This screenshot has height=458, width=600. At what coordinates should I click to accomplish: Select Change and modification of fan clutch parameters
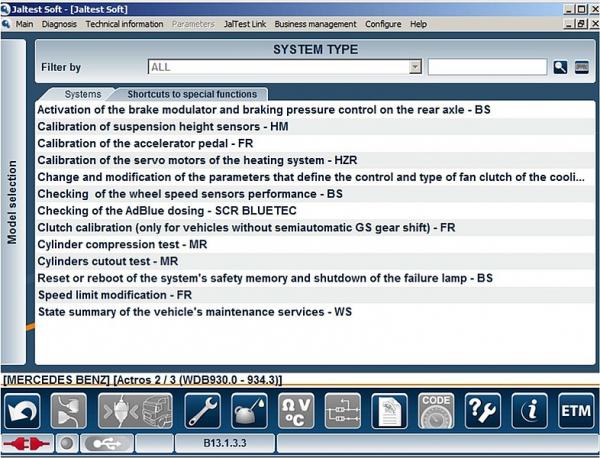(x=315, y=177)
